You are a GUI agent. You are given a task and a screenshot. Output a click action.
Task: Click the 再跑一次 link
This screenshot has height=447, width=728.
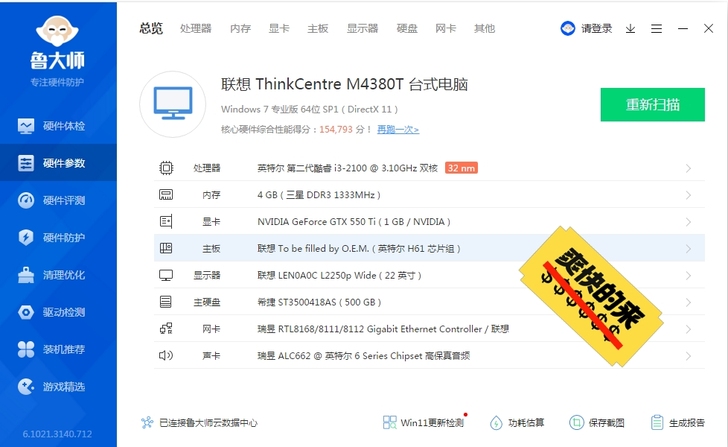(x=398, y=130)
